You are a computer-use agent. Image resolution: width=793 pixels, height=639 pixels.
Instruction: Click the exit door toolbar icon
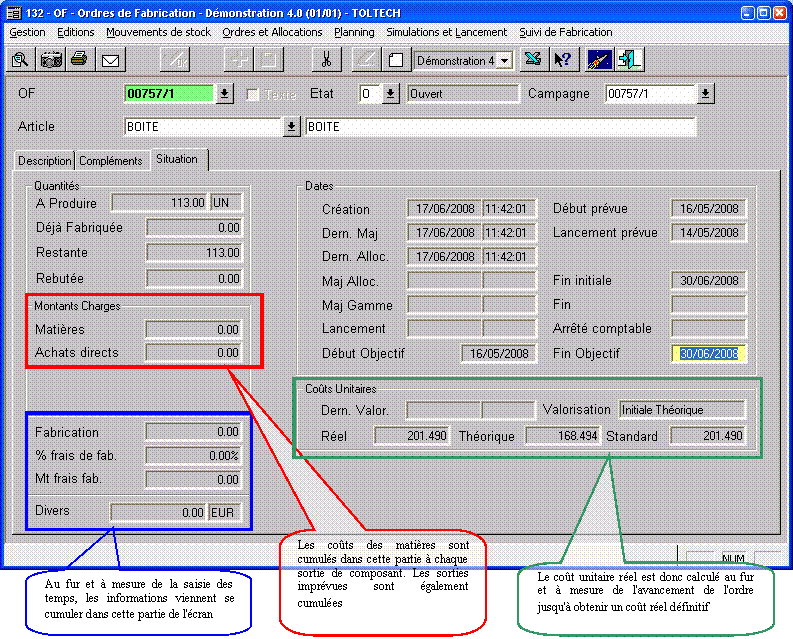coord(630,60)
